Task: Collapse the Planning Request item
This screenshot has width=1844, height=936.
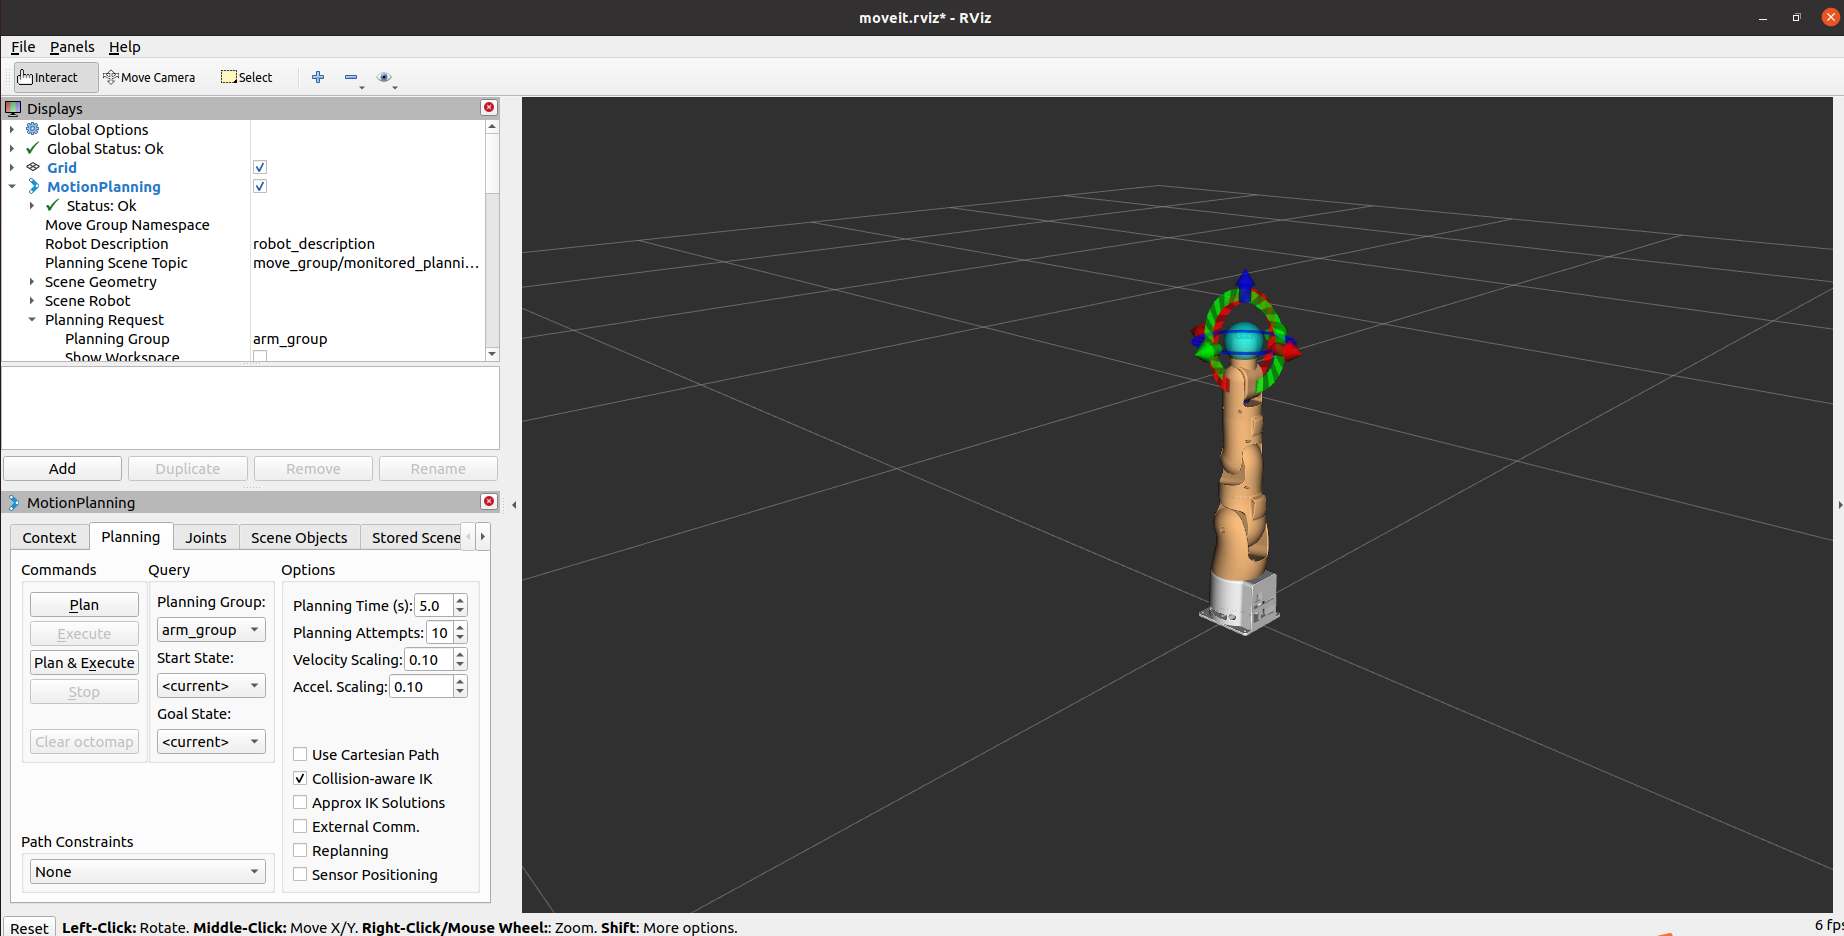Action: tap(32, 319)
